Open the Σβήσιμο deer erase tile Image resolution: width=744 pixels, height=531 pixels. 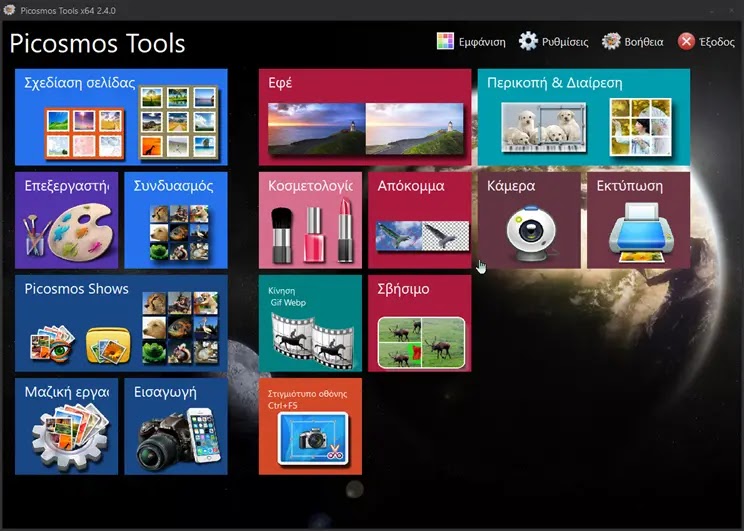click(420, 323)
